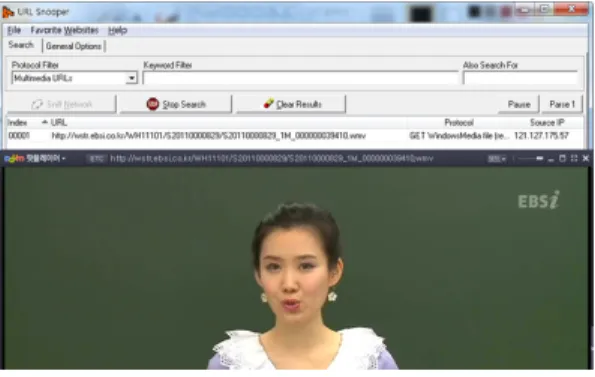This screenshot has width=595, height=377.
Task: Close the URL Snooper window
Action: 571,9
